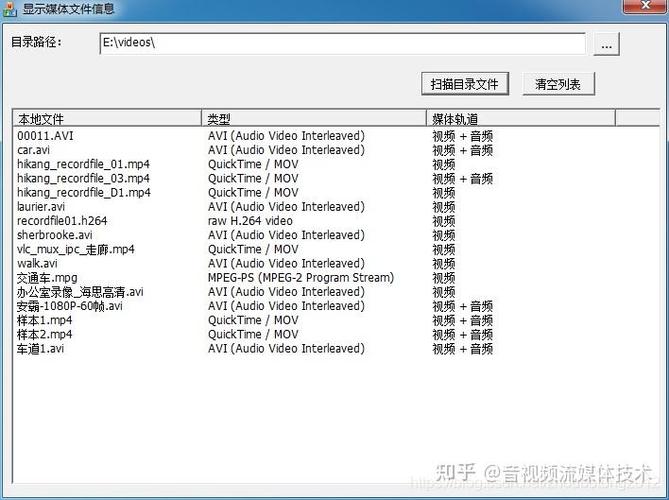Screen dimensions: 669x500
Task: Click the AVI type cell of walk.avi
Action: coord(286,263)
